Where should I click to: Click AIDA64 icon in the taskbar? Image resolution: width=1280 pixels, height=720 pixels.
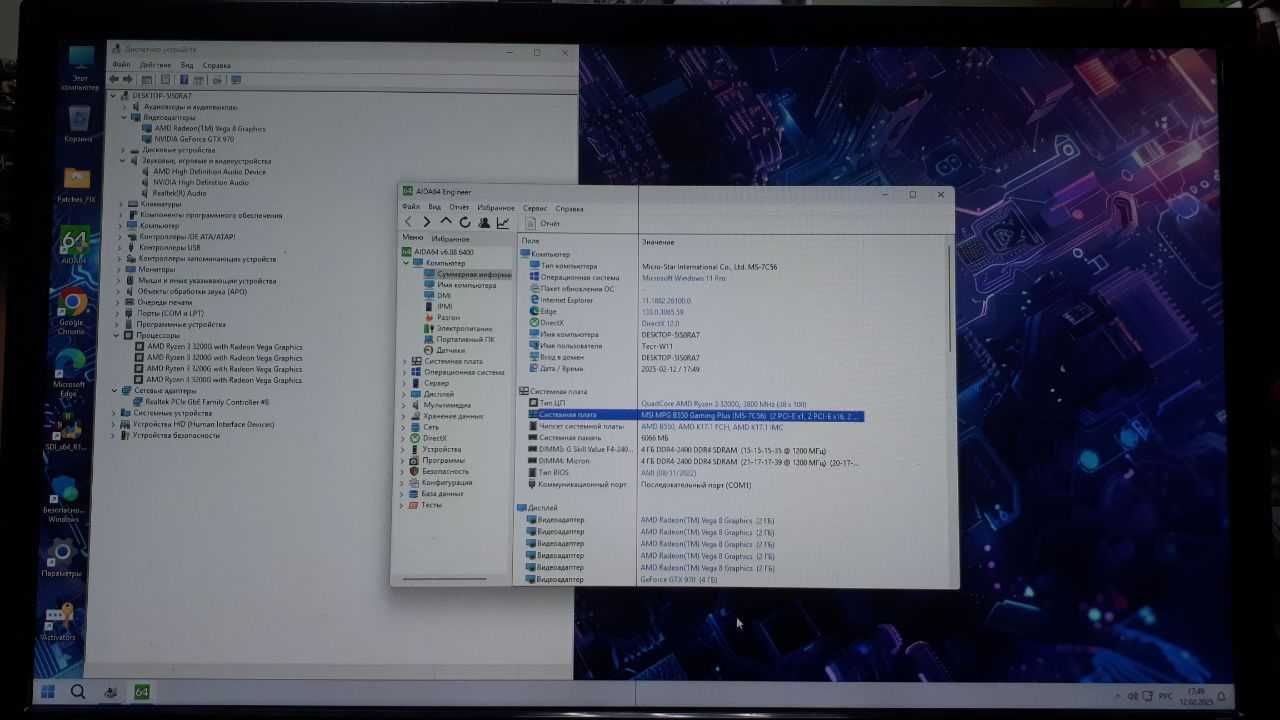pos(141,692)
